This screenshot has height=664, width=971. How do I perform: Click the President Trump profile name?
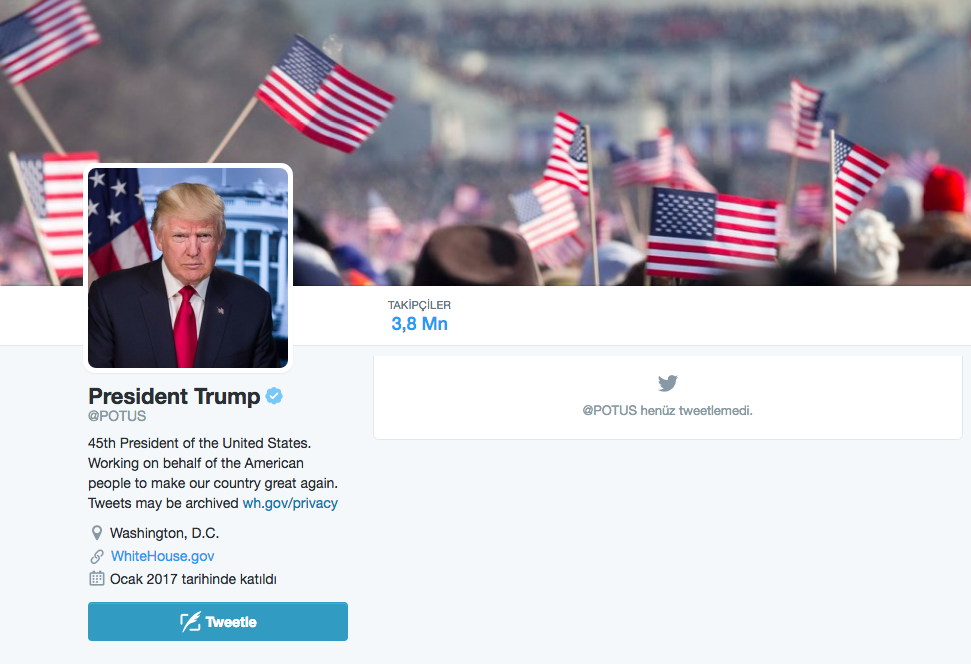tap(174, 396)
